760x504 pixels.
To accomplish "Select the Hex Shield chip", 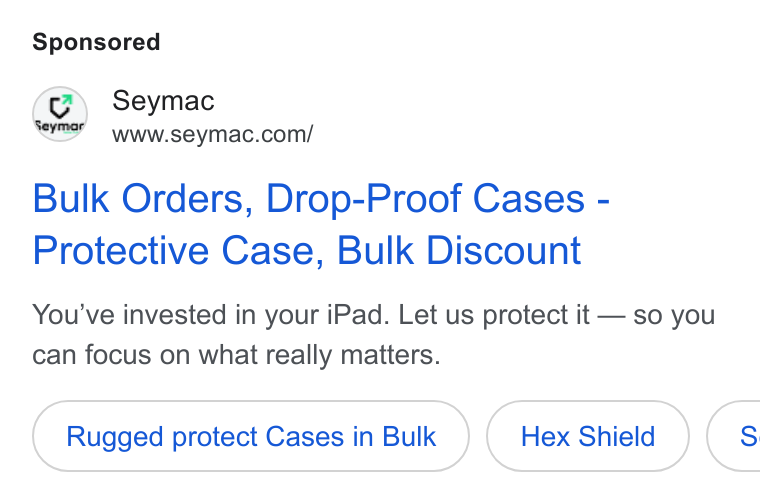I will pos(587,436).
